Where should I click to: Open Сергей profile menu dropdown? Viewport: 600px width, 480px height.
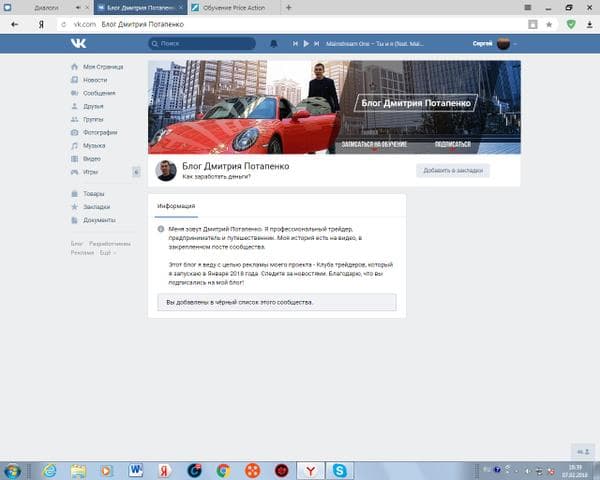point(495,44)
